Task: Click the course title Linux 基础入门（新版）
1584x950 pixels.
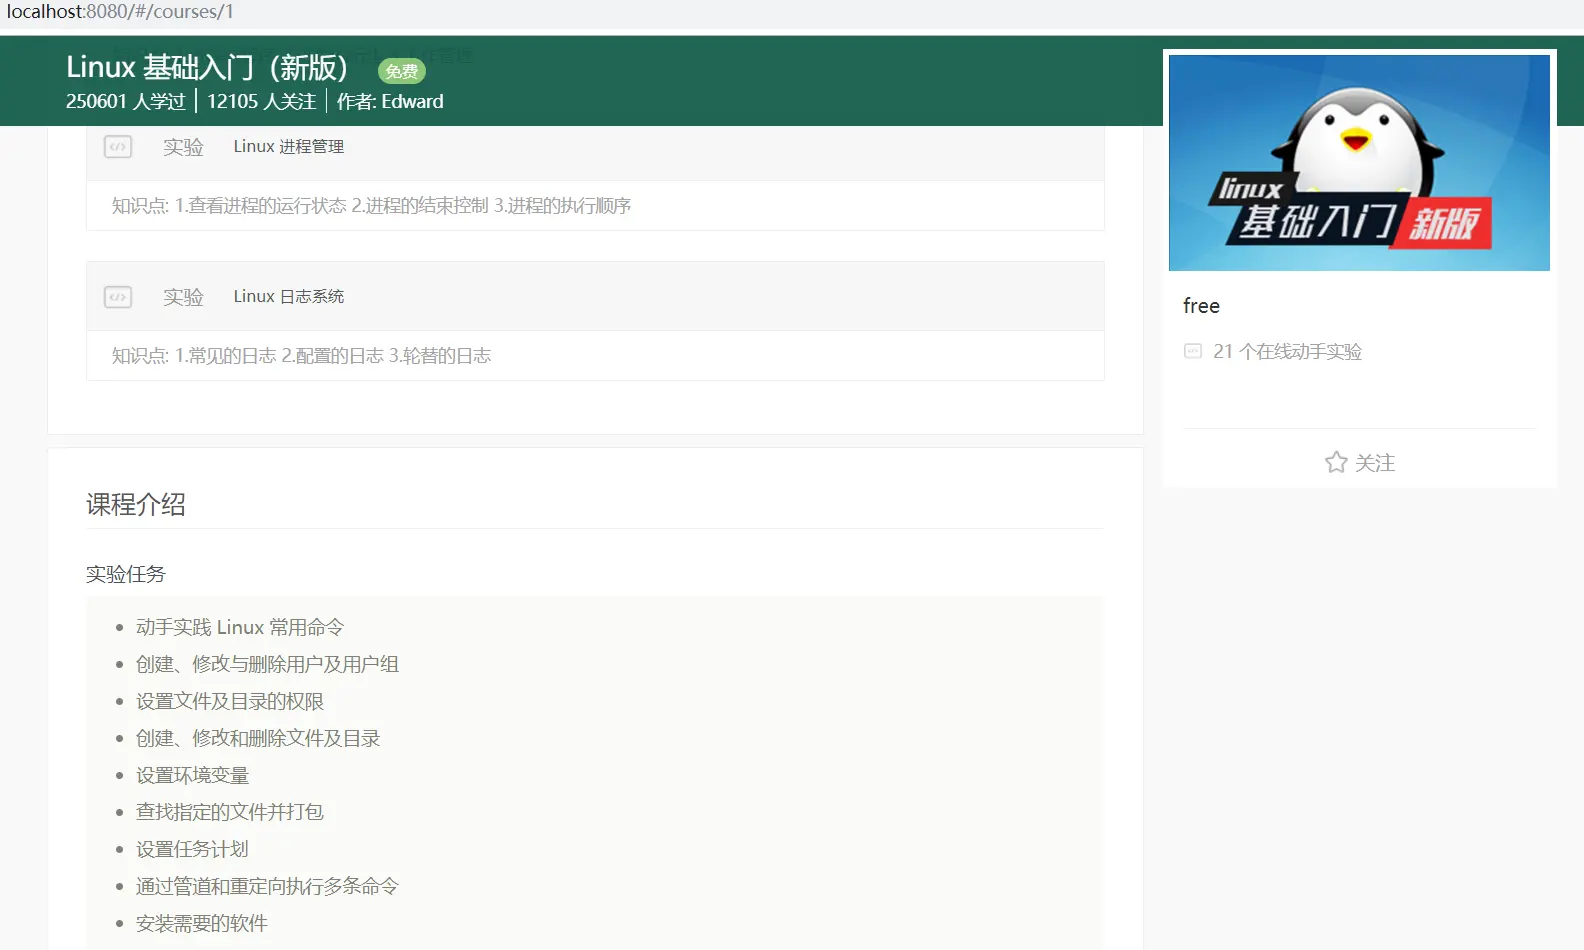Action: [x=207, y=67]
